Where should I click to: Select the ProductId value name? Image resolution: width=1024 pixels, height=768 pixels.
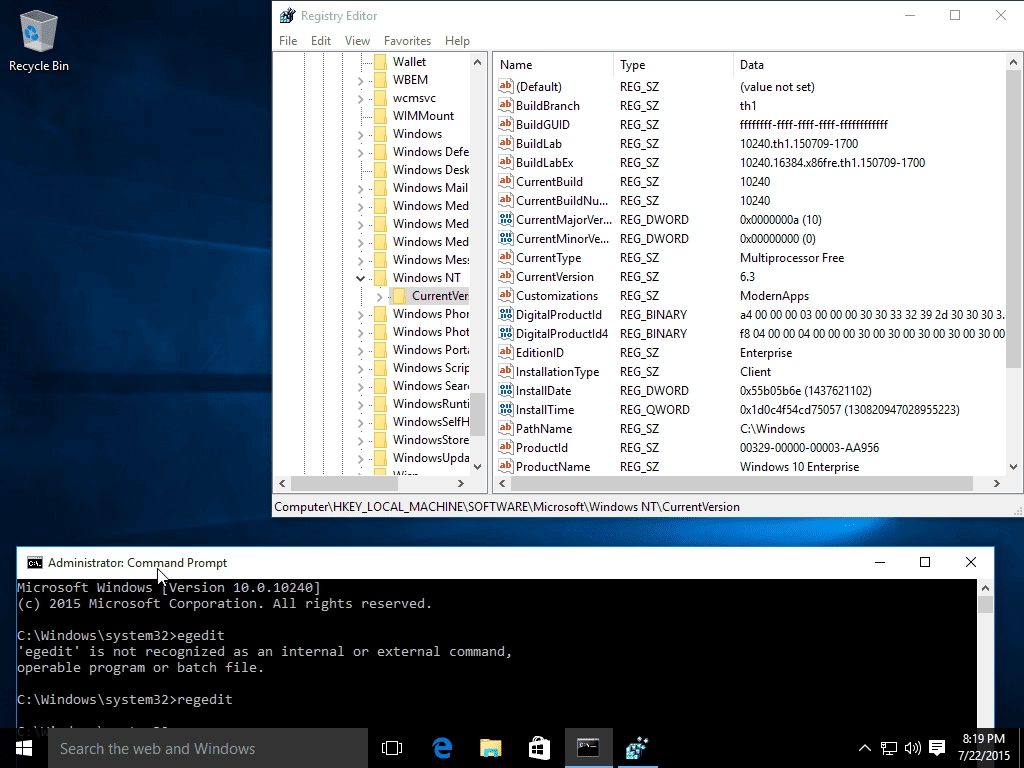(541, 447)
